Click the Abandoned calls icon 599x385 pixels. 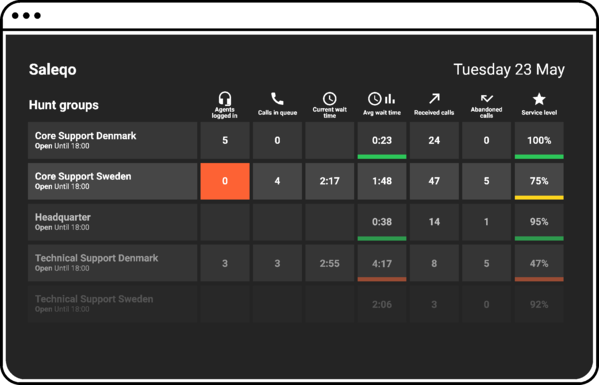click(x=486, y=99)
